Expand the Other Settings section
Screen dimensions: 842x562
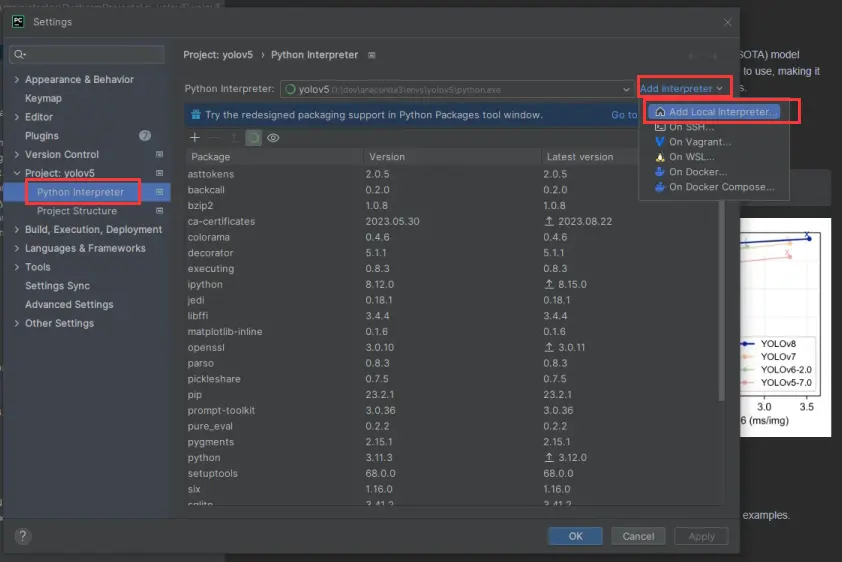pos(17,323)
